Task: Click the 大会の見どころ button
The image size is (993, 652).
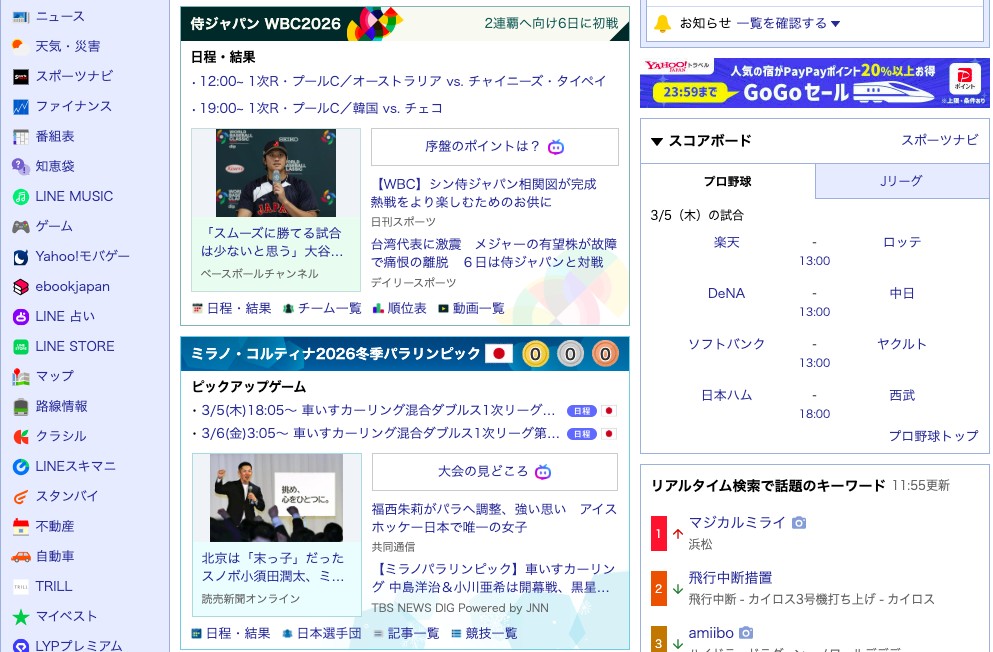Action: point(494,472)
